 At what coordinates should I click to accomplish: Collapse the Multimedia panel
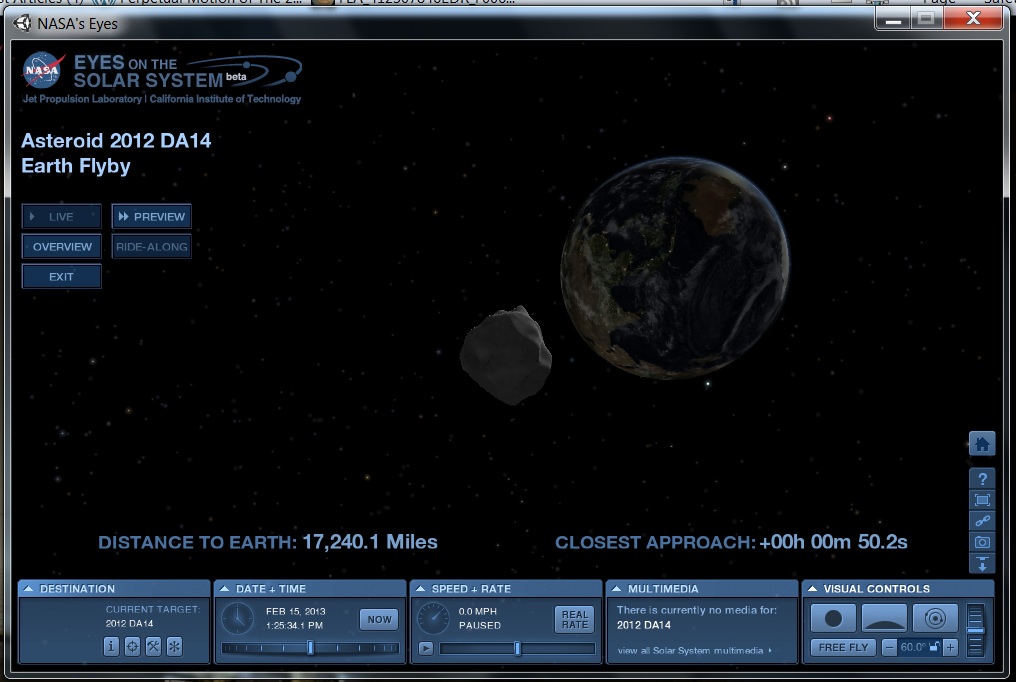[616, 589]
